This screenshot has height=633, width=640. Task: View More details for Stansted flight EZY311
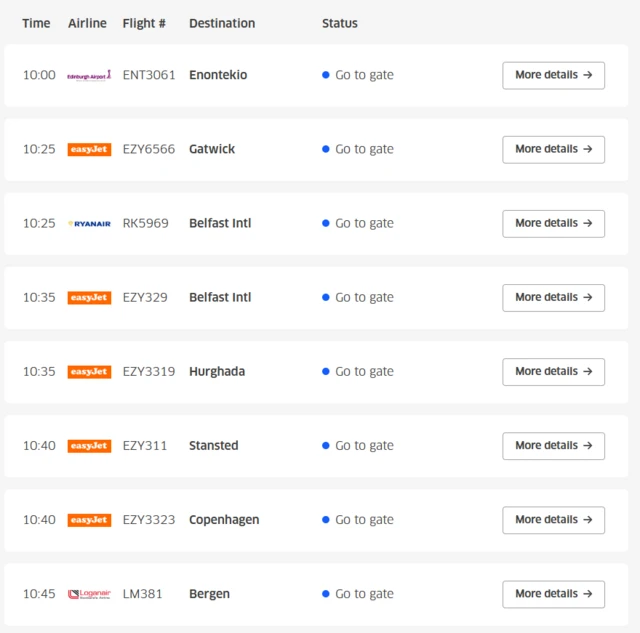coord(553,446)
